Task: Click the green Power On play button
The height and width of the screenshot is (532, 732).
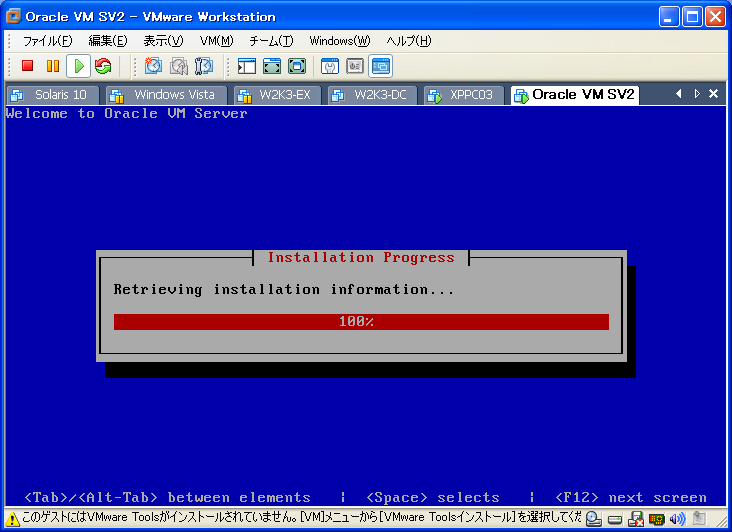Action: pyautogui.click(x=78, y=66)
